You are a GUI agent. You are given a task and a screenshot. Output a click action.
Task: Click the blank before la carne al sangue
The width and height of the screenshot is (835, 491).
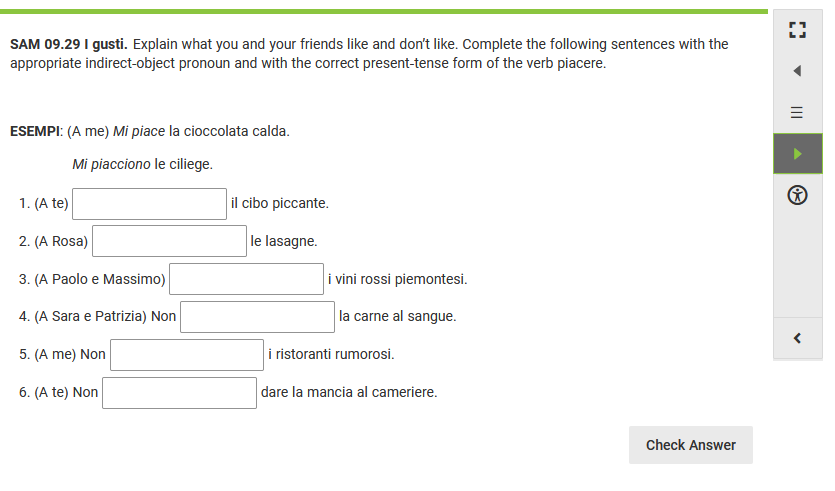tap(258, 317)
